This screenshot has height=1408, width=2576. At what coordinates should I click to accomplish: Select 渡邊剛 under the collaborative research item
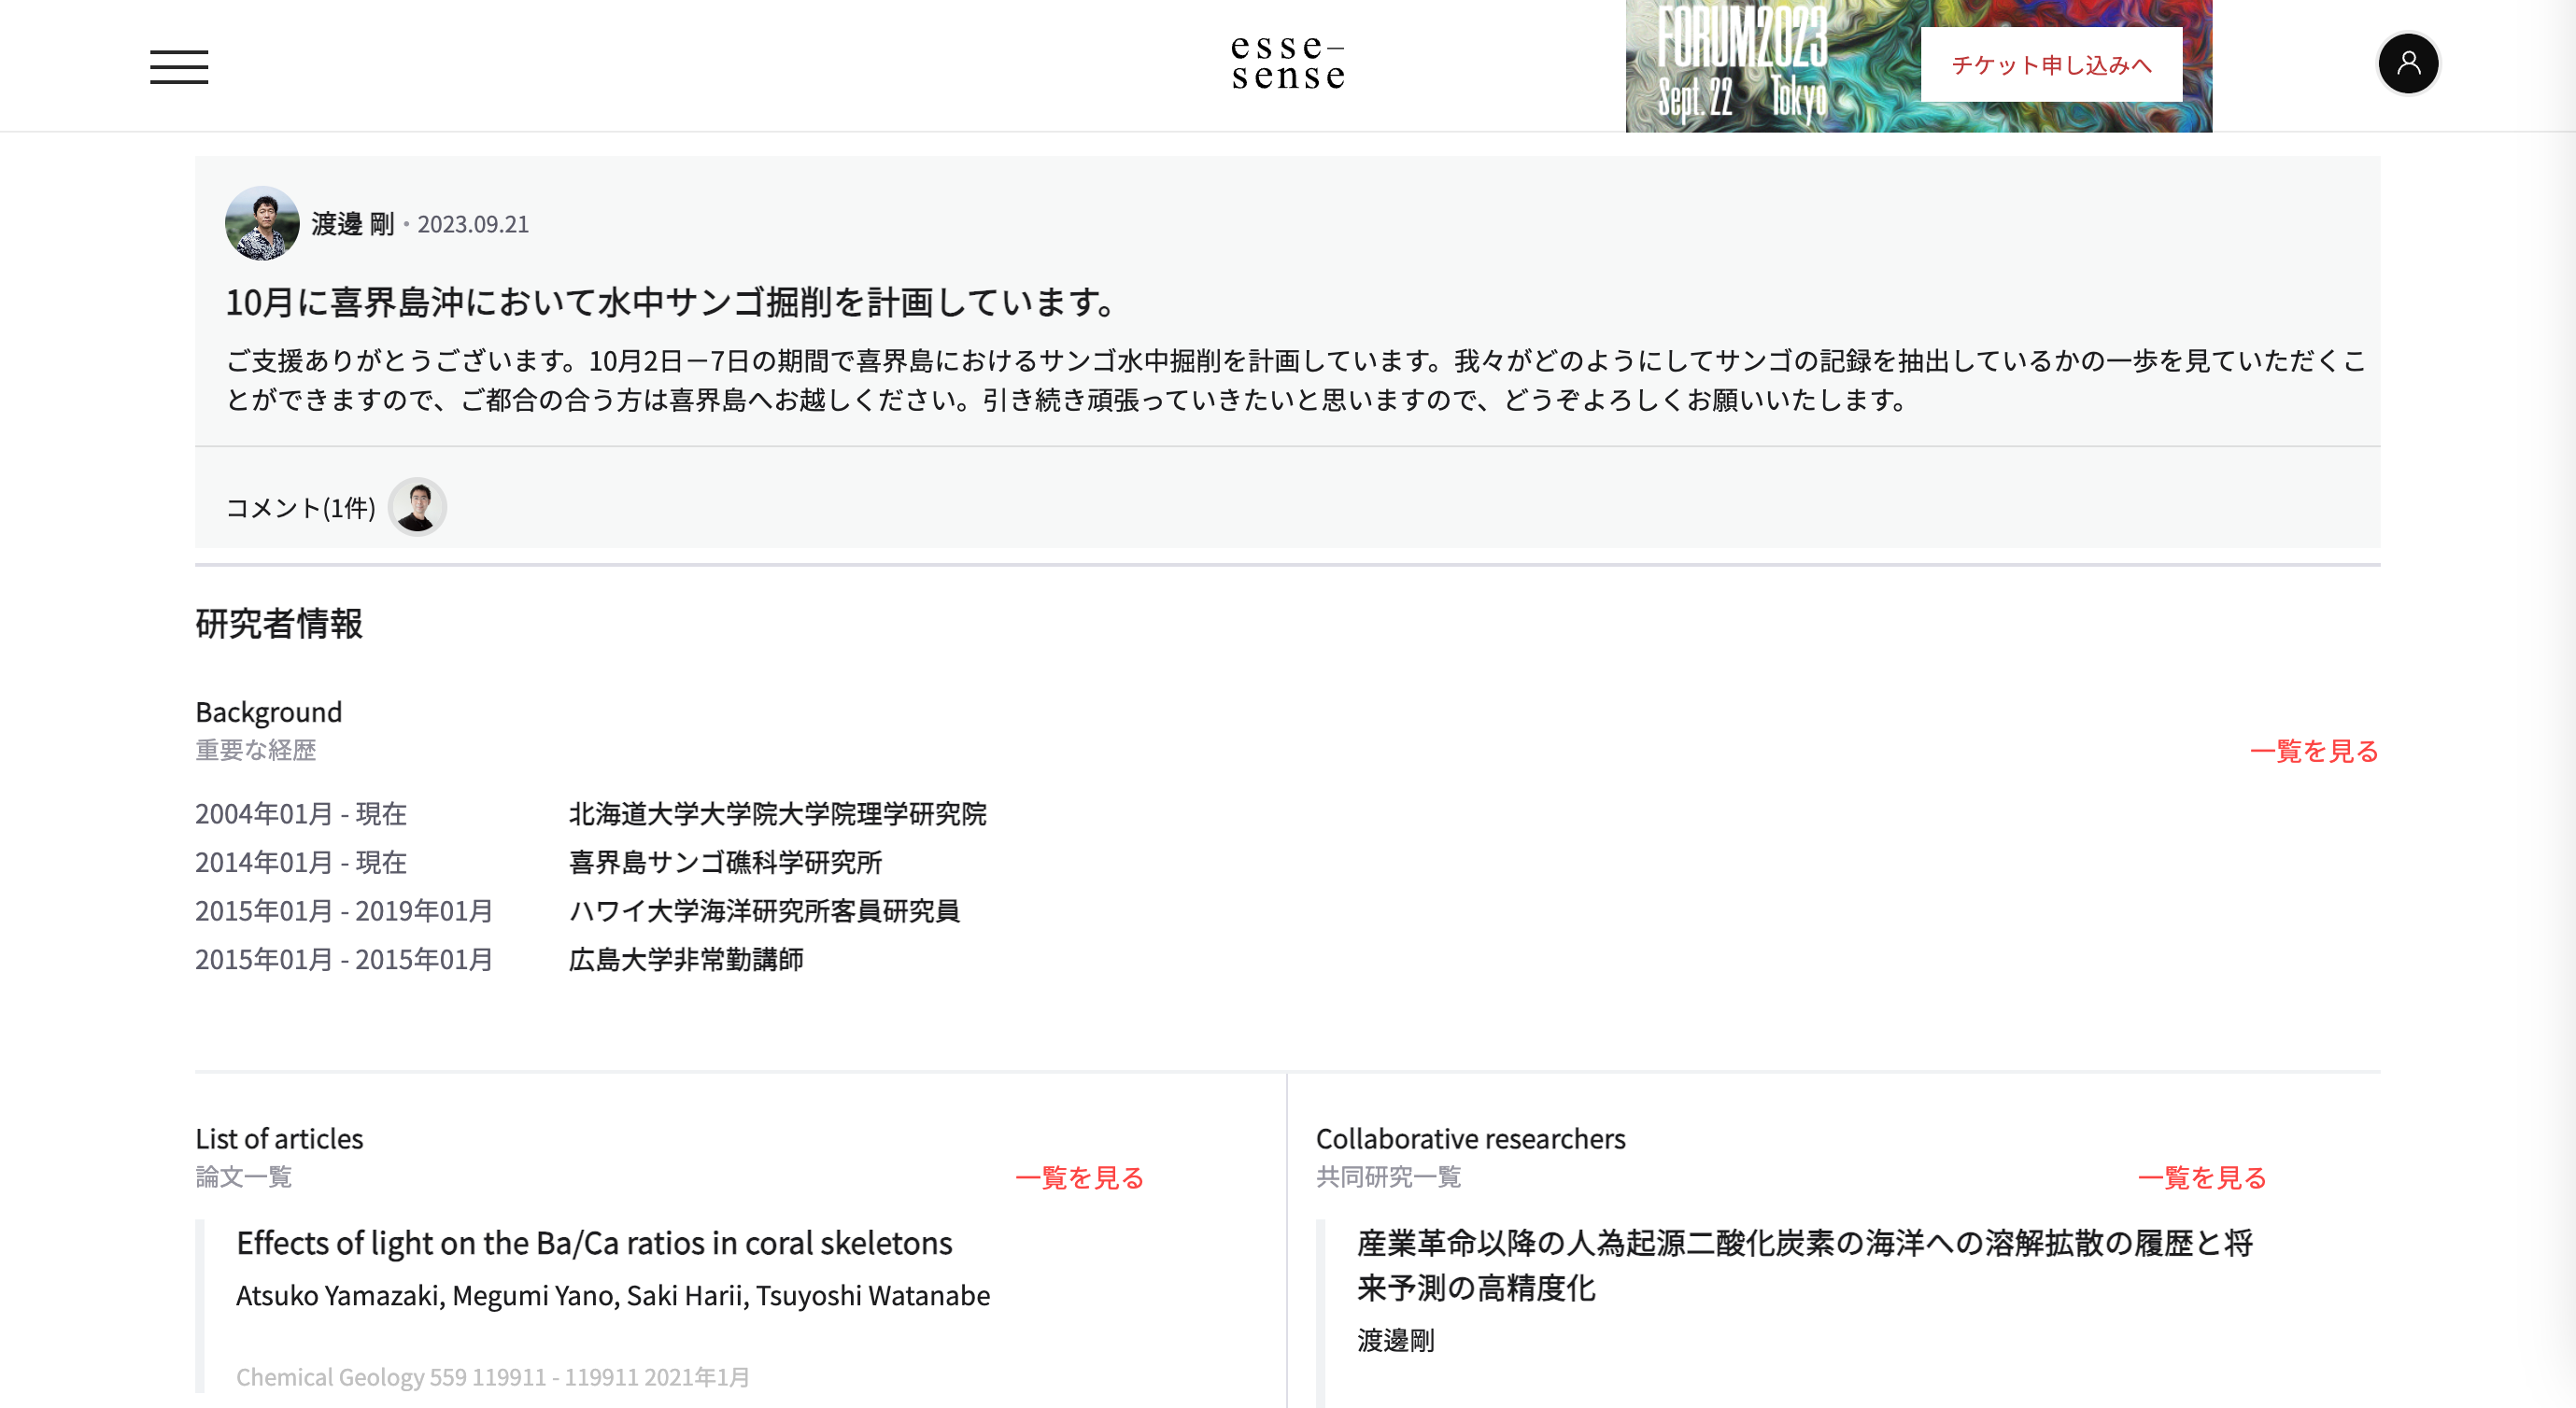point(1395,1341)
